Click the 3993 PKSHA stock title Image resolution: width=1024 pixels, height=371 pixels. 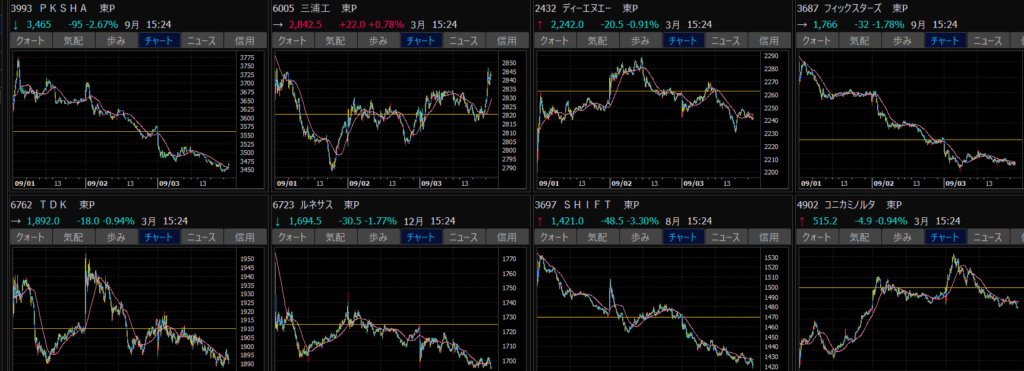[x=50, y=8]
